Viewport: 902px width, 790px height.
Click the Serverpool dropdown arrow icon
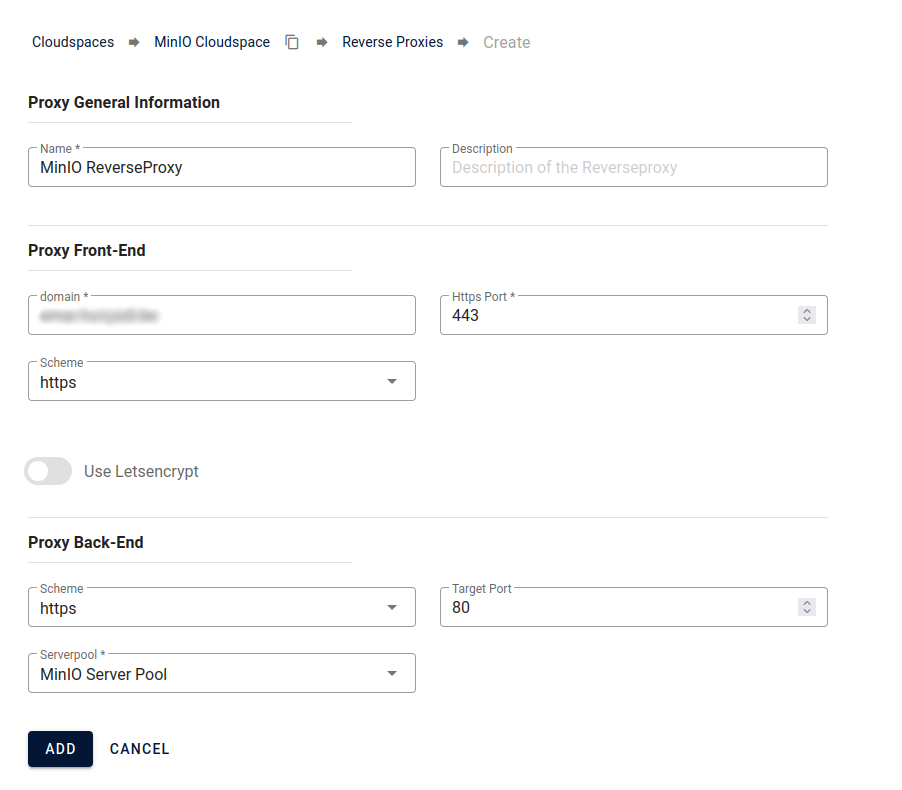pos(392,674)
